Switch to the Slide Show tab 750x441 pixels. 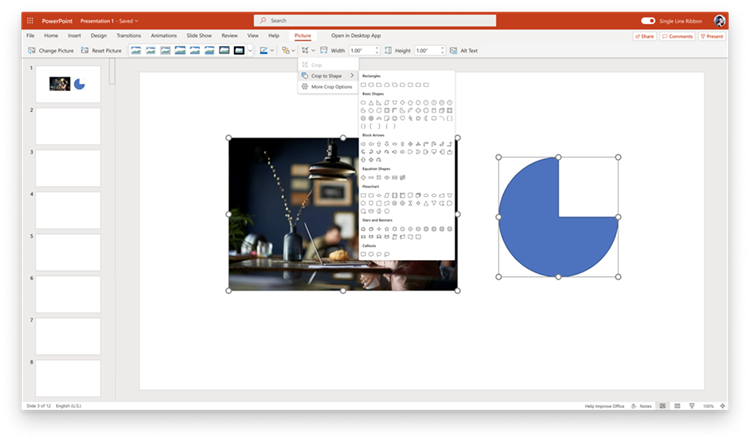[199, 35]
